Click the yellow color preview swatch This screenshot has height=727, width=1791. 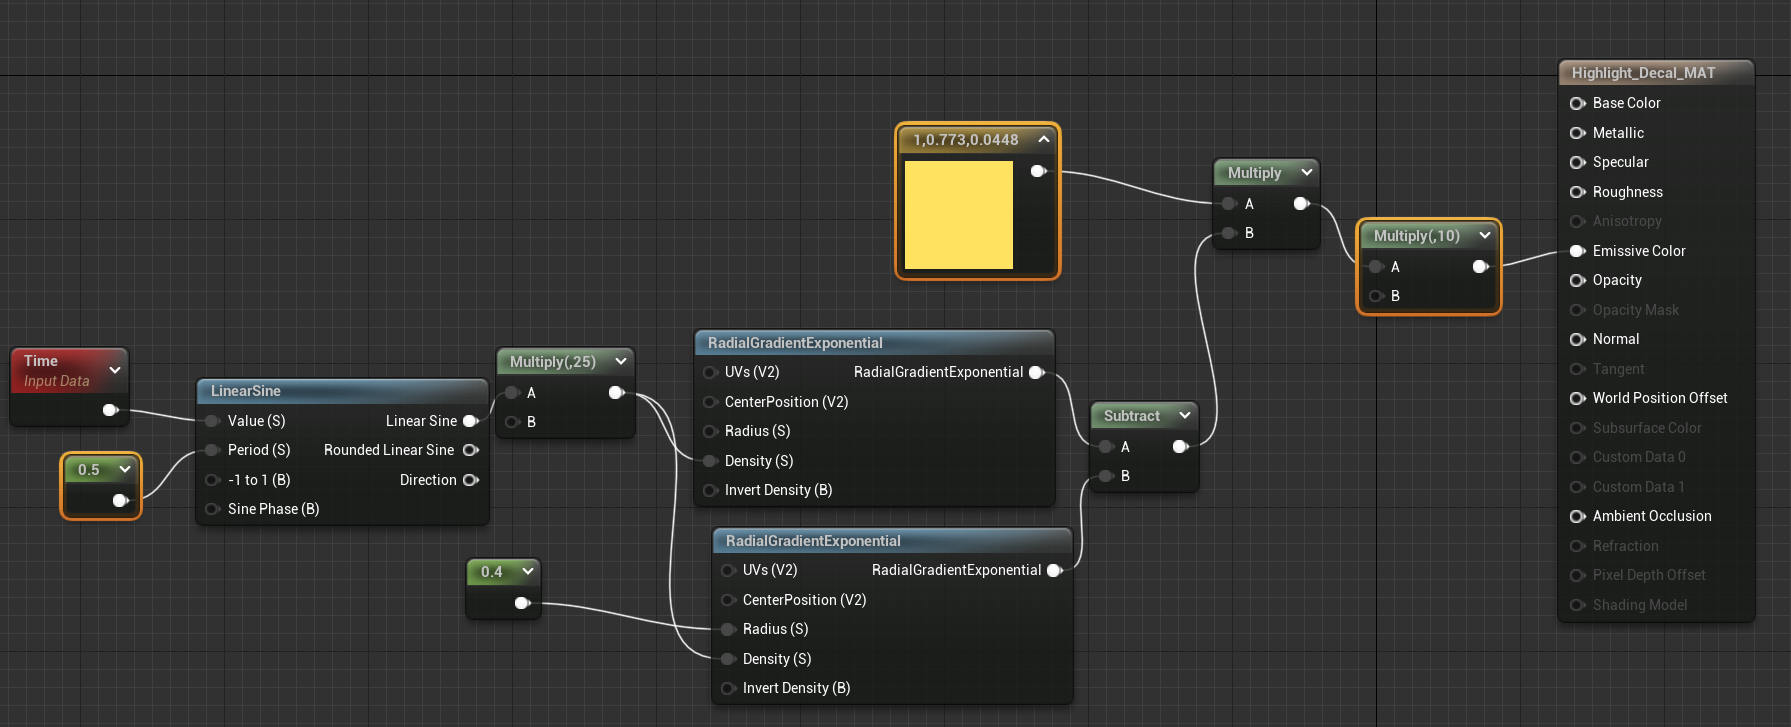pyautogui.click(x=958, y=215)
